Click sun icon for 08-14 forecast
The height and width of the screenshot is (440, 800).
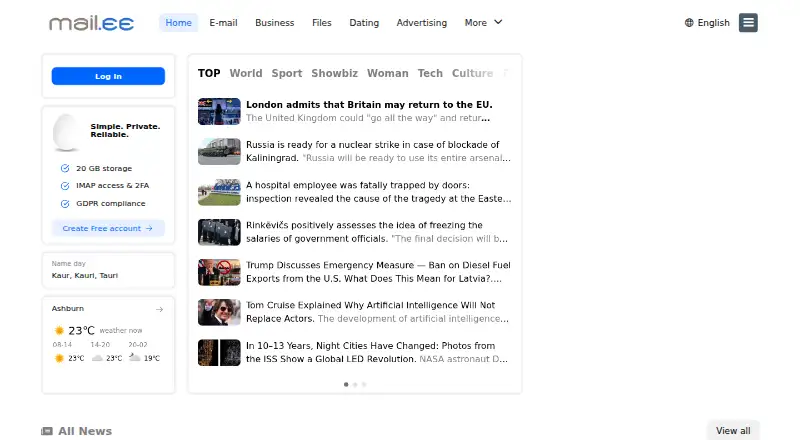coord(59,358)
